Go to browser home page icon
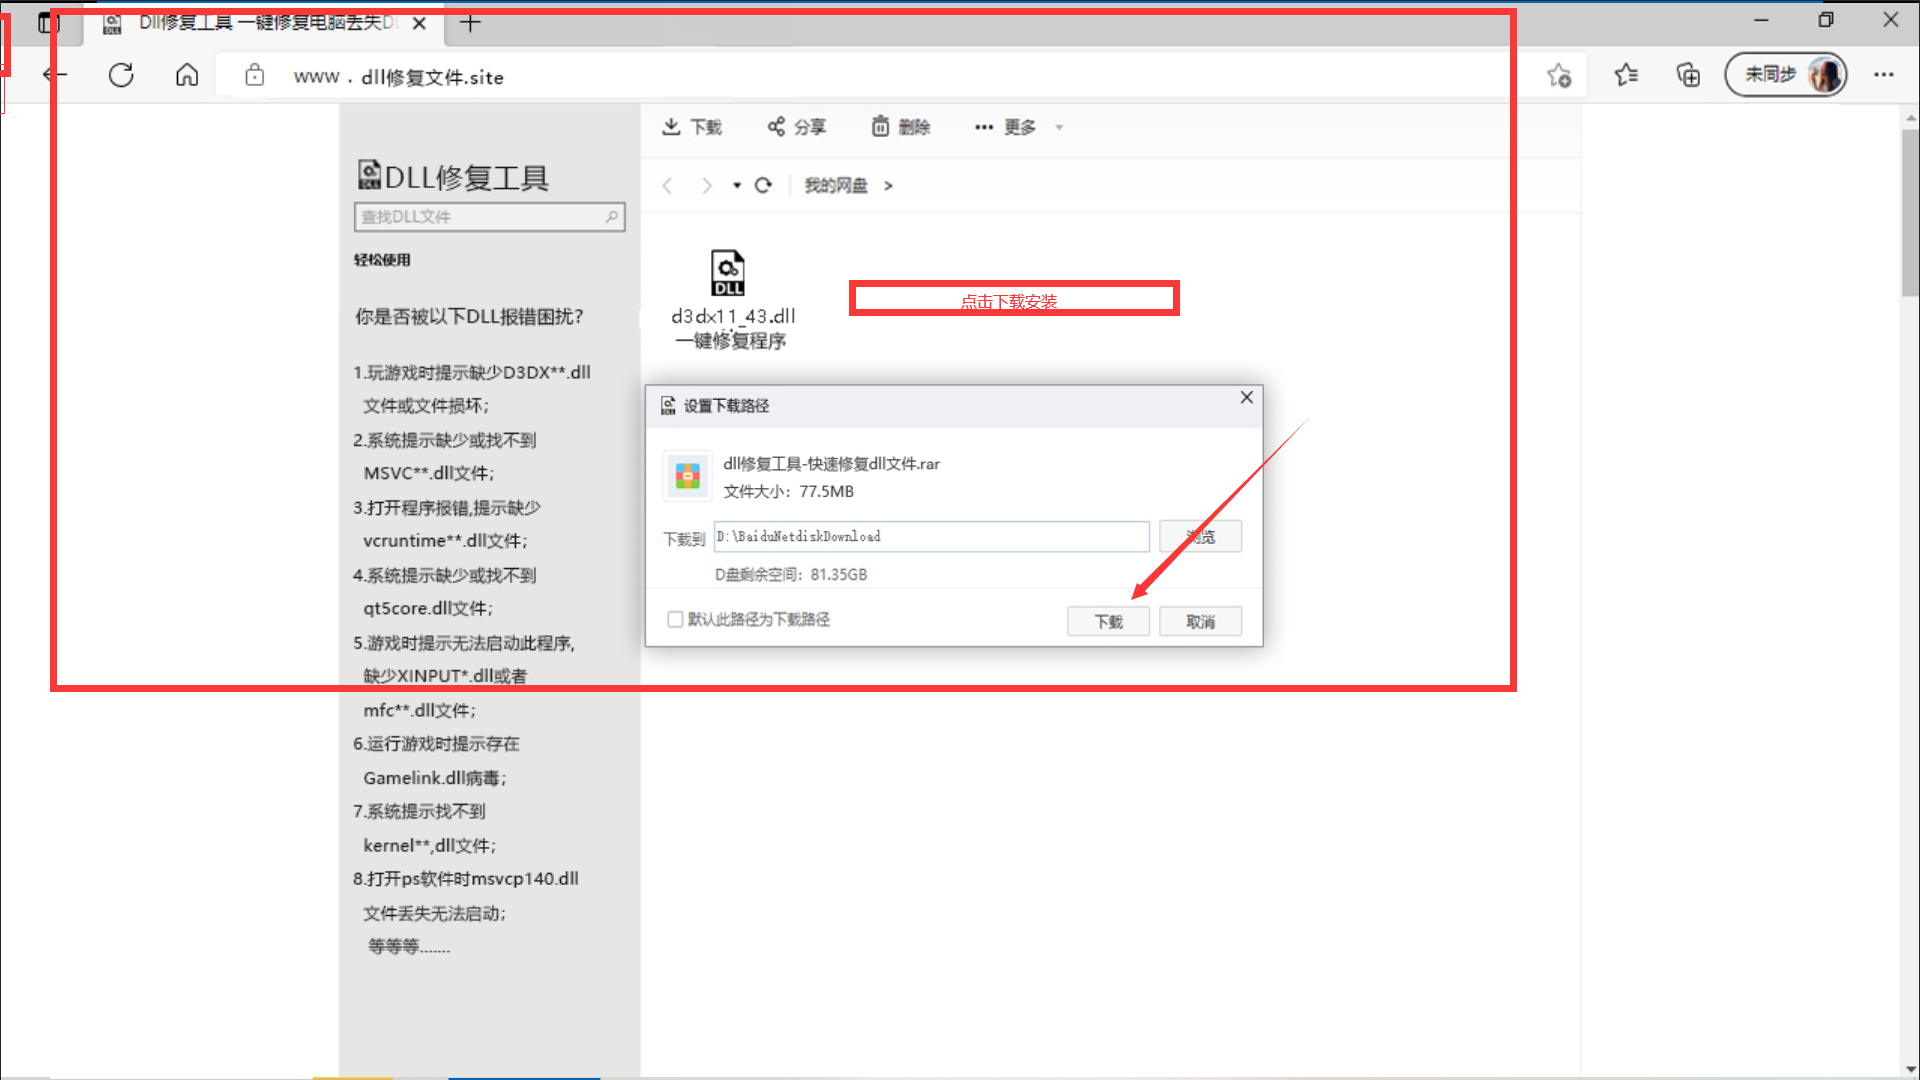1920x1080 pixels. tap(187, 75)
